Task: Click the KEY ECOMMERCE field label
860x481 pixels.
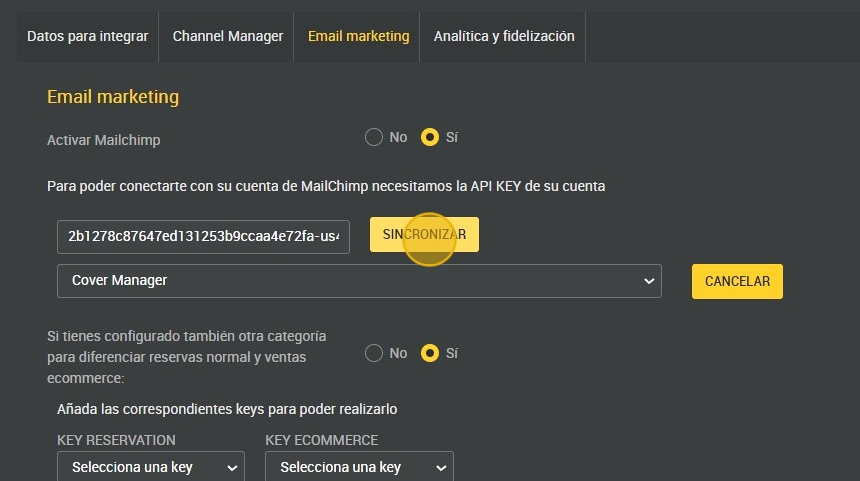Action: coord(321,440)
